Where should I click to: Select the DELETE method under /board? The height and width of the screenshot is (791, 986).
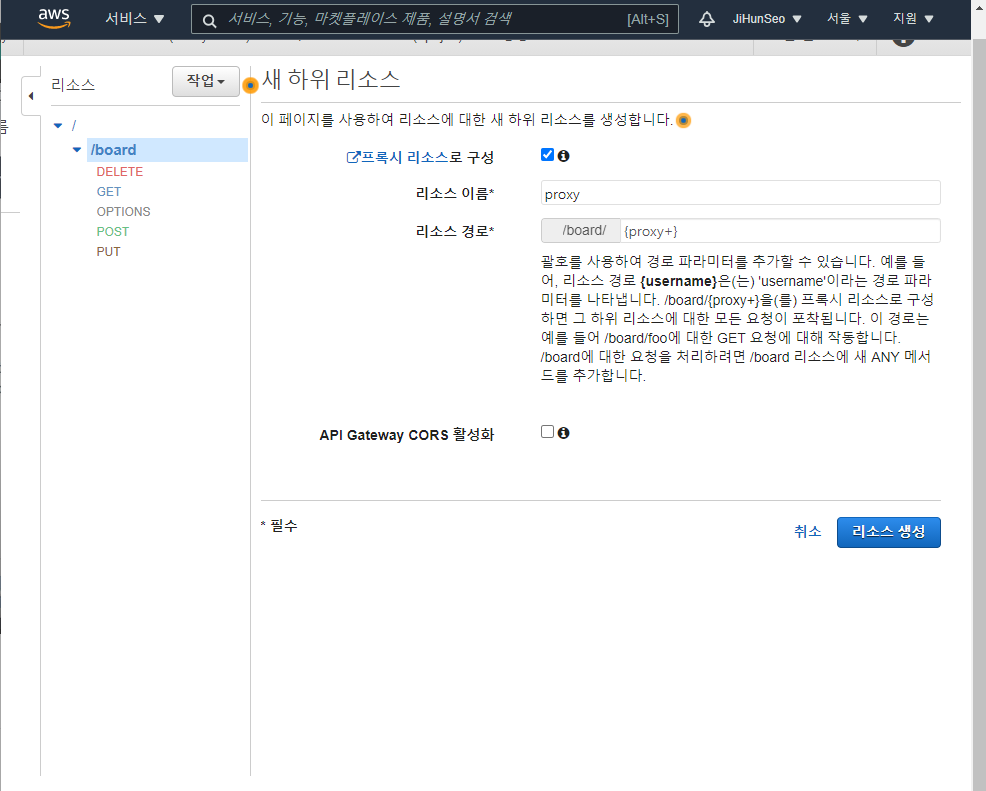point(119,171)
